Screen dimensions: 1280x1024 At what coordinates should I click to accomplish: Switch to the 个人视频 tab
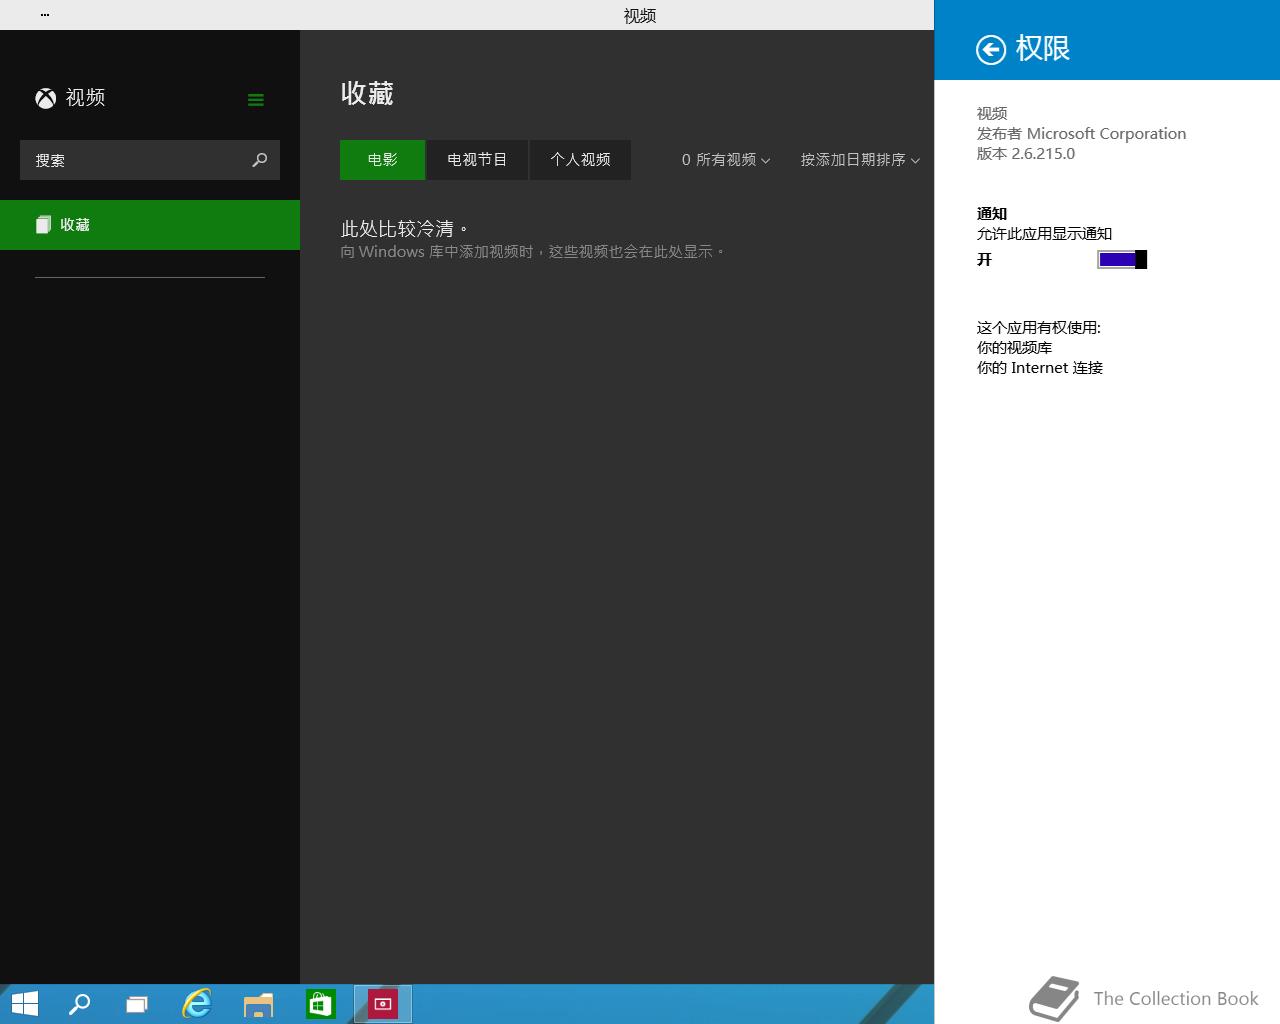(x=580, y=160)
